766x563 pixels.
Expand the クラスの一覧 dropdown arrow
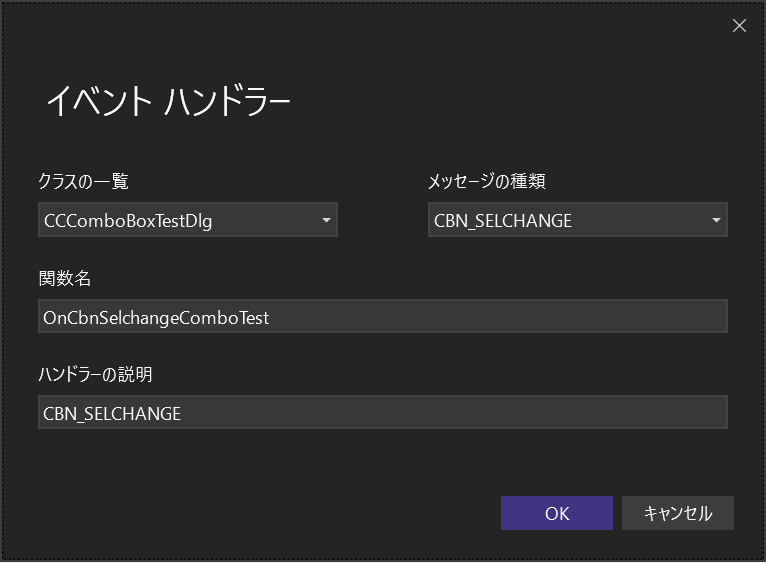326,221
